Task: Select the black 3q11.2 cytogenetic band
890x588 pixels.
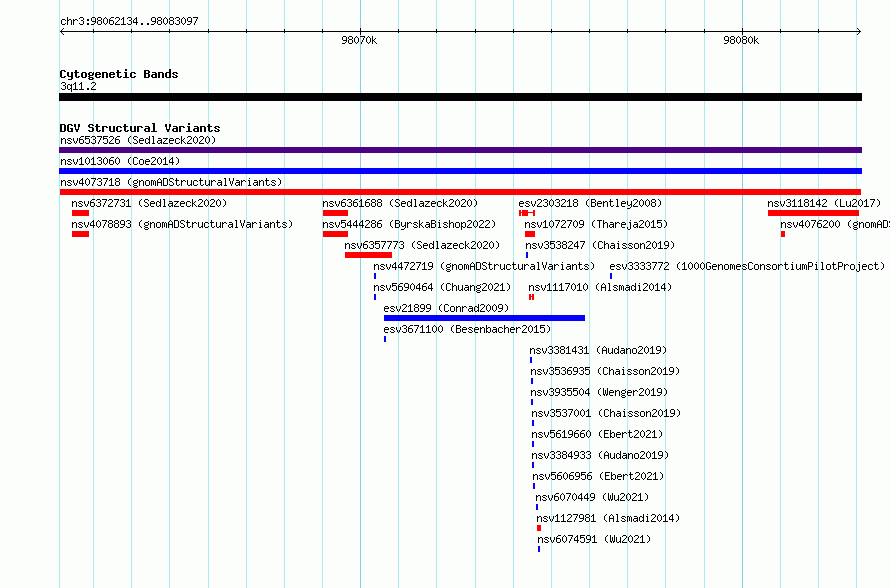Action: (460, 97)
